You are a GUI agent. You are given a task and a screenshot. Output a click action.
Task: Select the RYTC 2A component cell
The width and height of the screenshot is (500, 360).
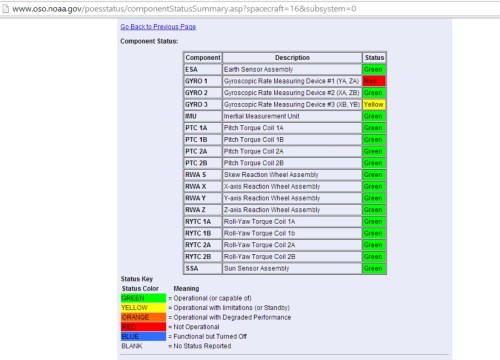coord(203,245)
